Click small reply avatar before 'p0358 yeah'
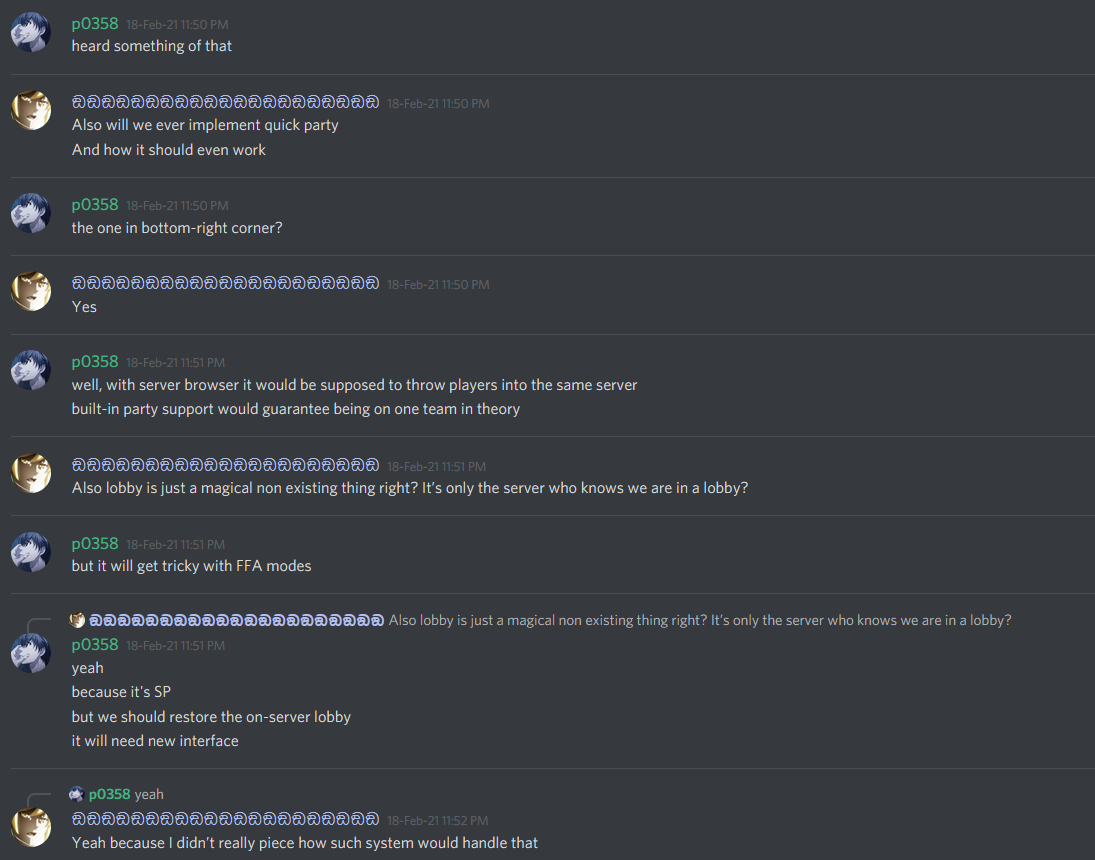 click(x=77, y=794)
